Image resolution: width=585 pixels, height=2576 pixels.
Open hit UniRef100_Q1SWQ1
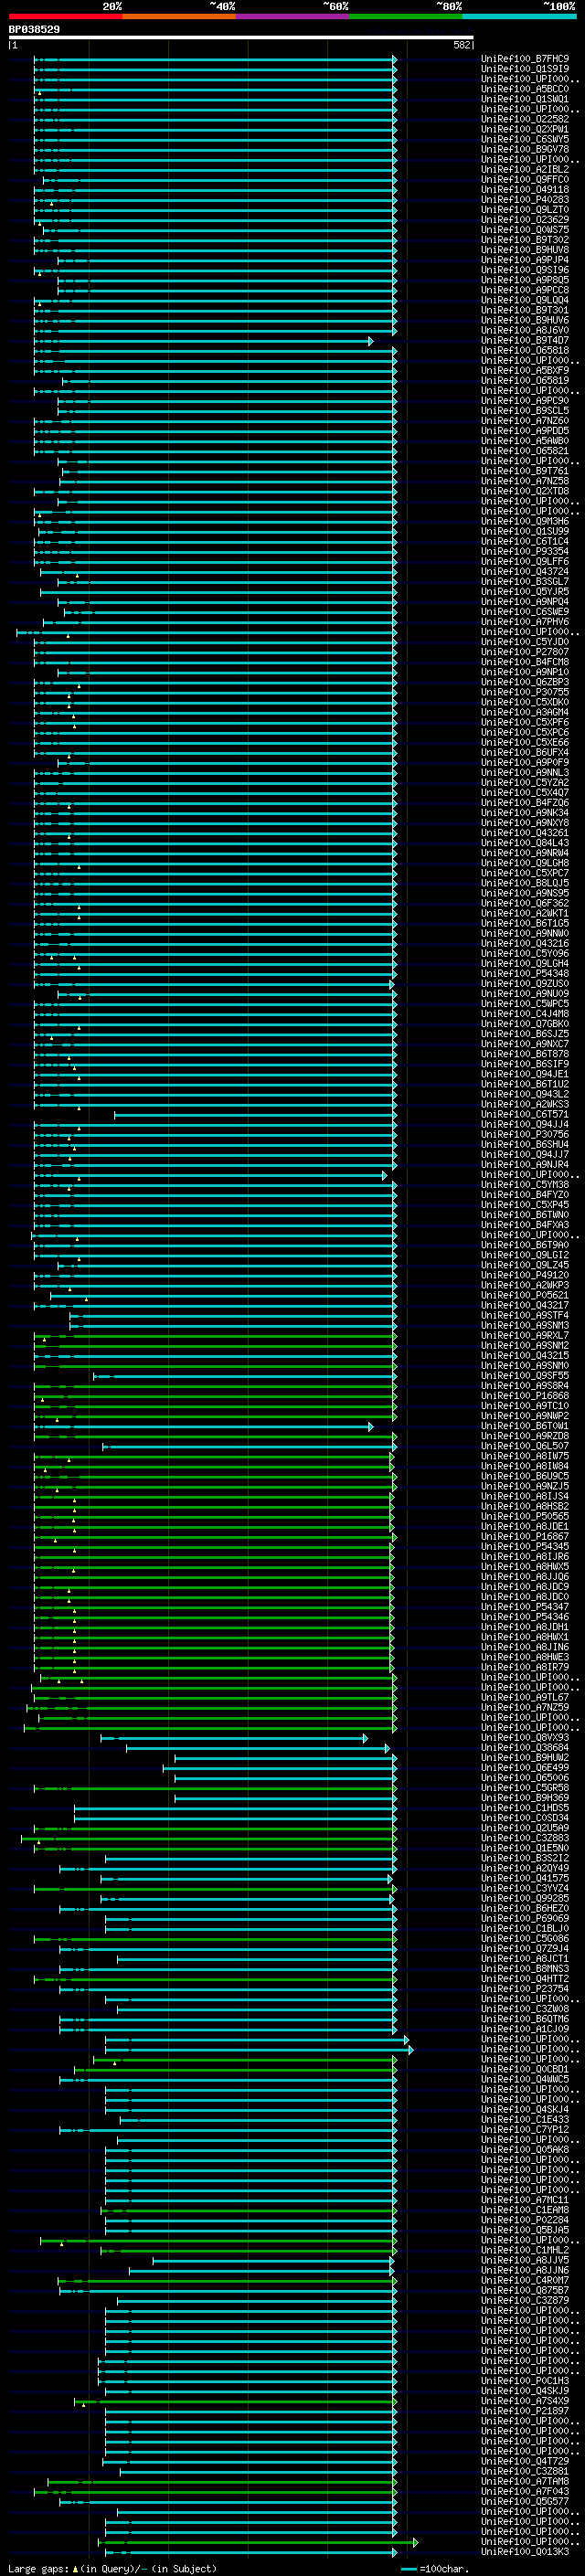(x=525, y=99)
